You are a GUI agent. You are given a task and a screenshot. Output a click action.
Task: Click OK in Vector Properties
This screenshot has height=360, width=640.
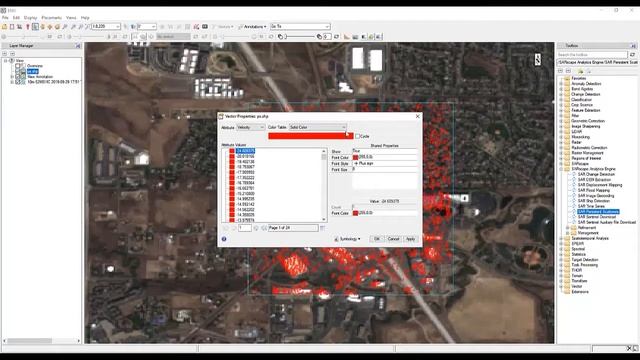377,239
